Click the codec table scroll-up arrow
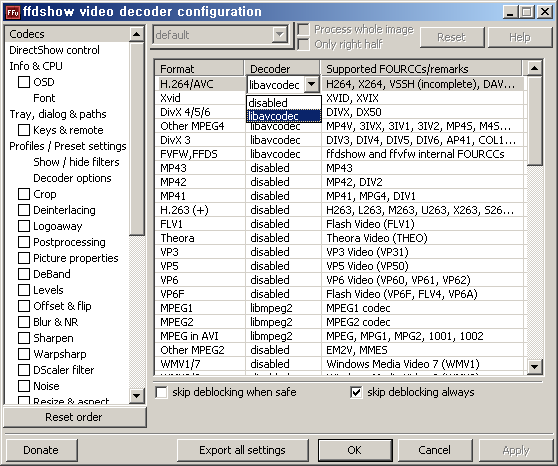 pos(535,68)
